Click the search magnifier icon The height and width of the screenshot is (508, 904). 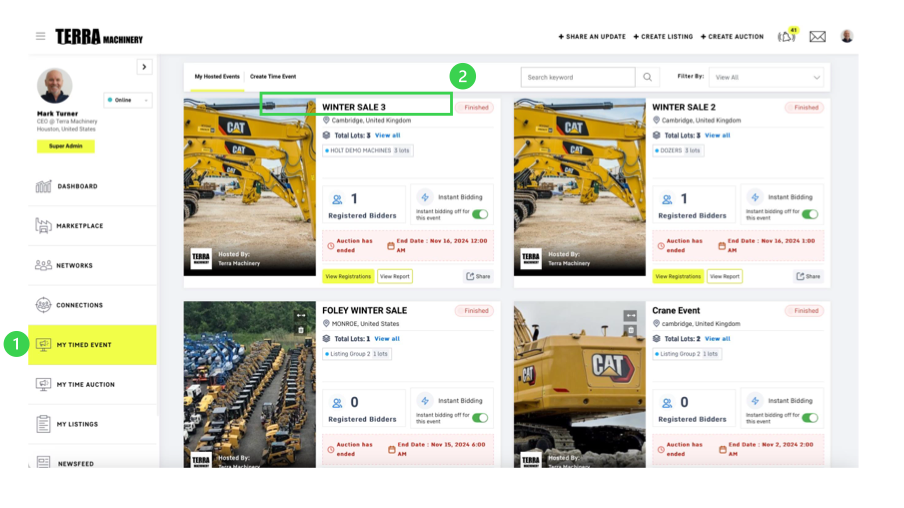pyautogui.click(x=647, y=77)
